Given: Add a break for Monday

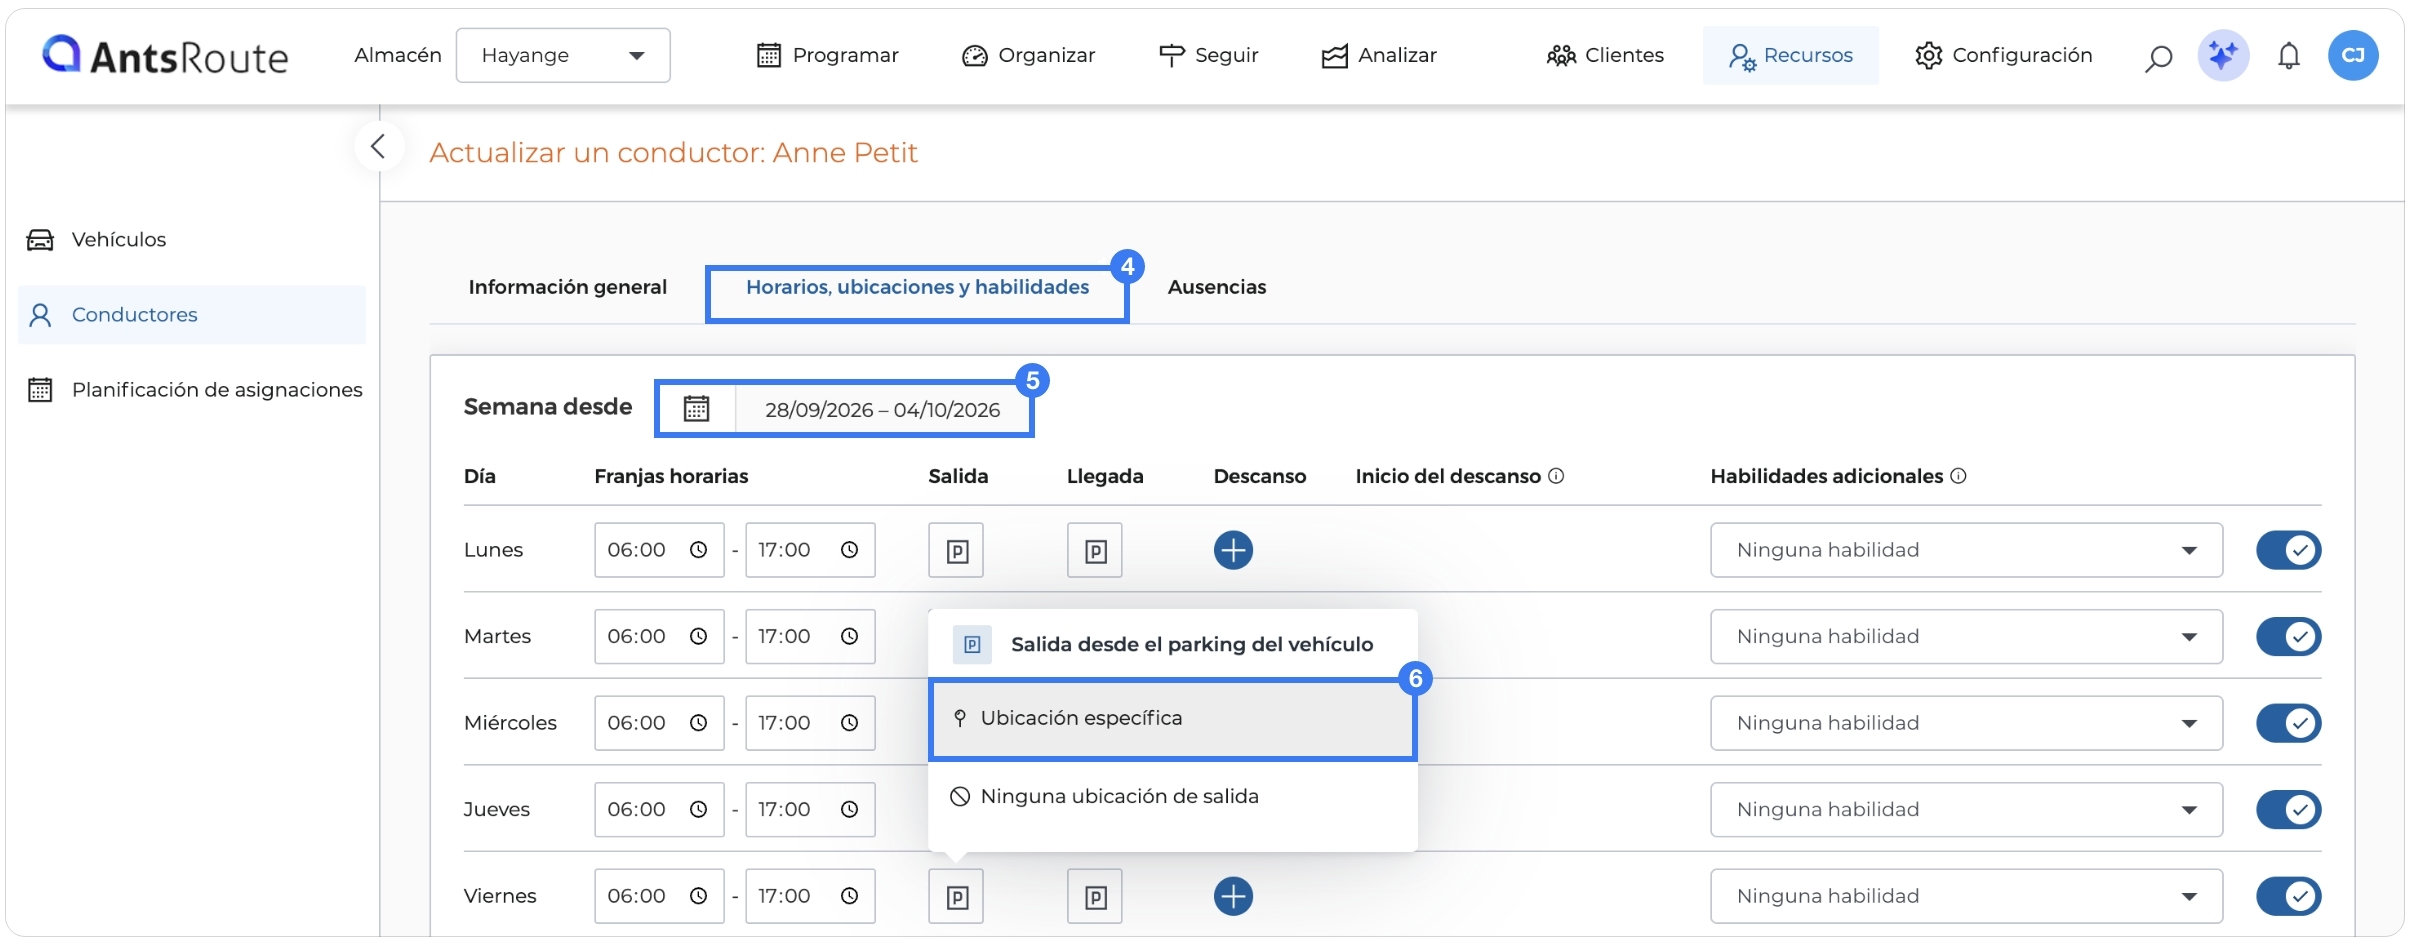Looking at the screenshot, I should 1233,550.
